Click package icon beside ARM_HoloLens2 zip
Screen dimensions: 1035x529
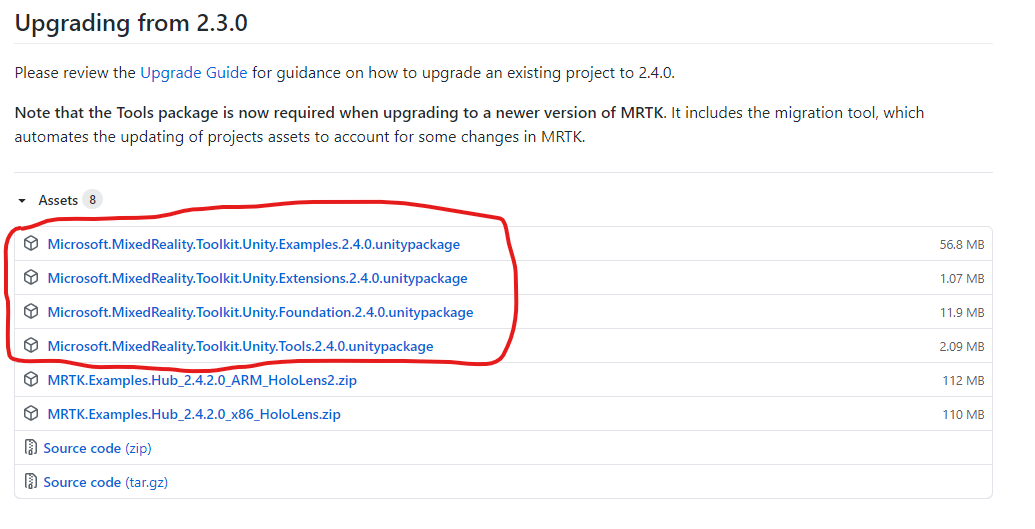pyautogui.click(x=31, y=379)
